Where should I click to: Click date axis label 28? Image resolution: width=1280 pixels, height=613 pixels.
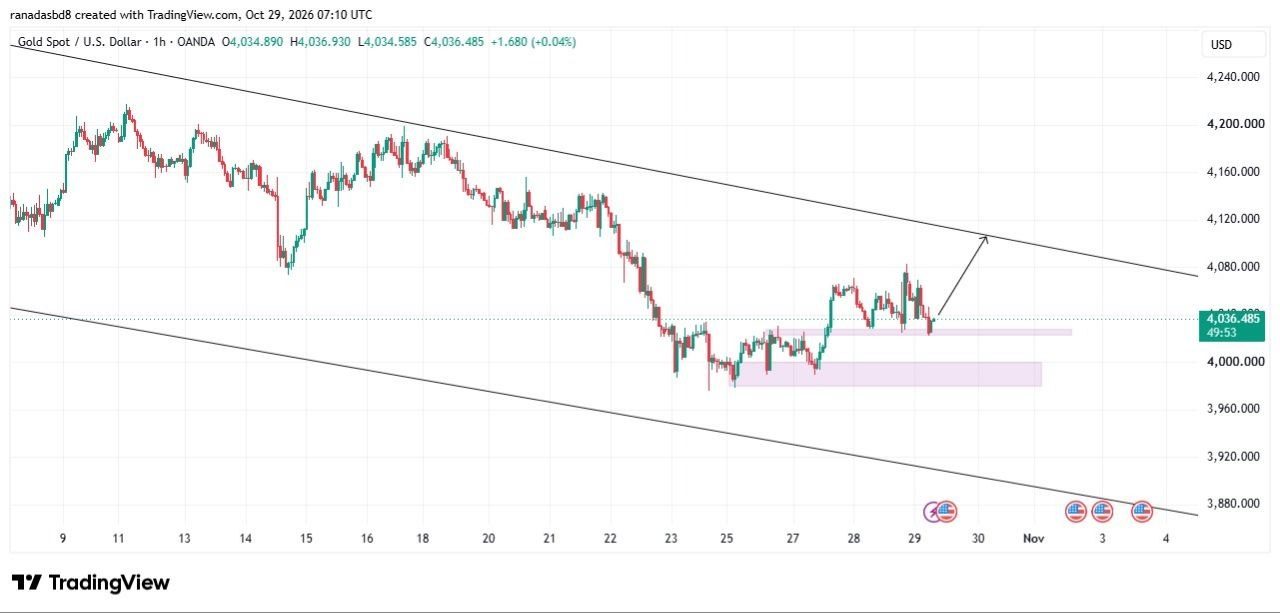click(853, 538)
